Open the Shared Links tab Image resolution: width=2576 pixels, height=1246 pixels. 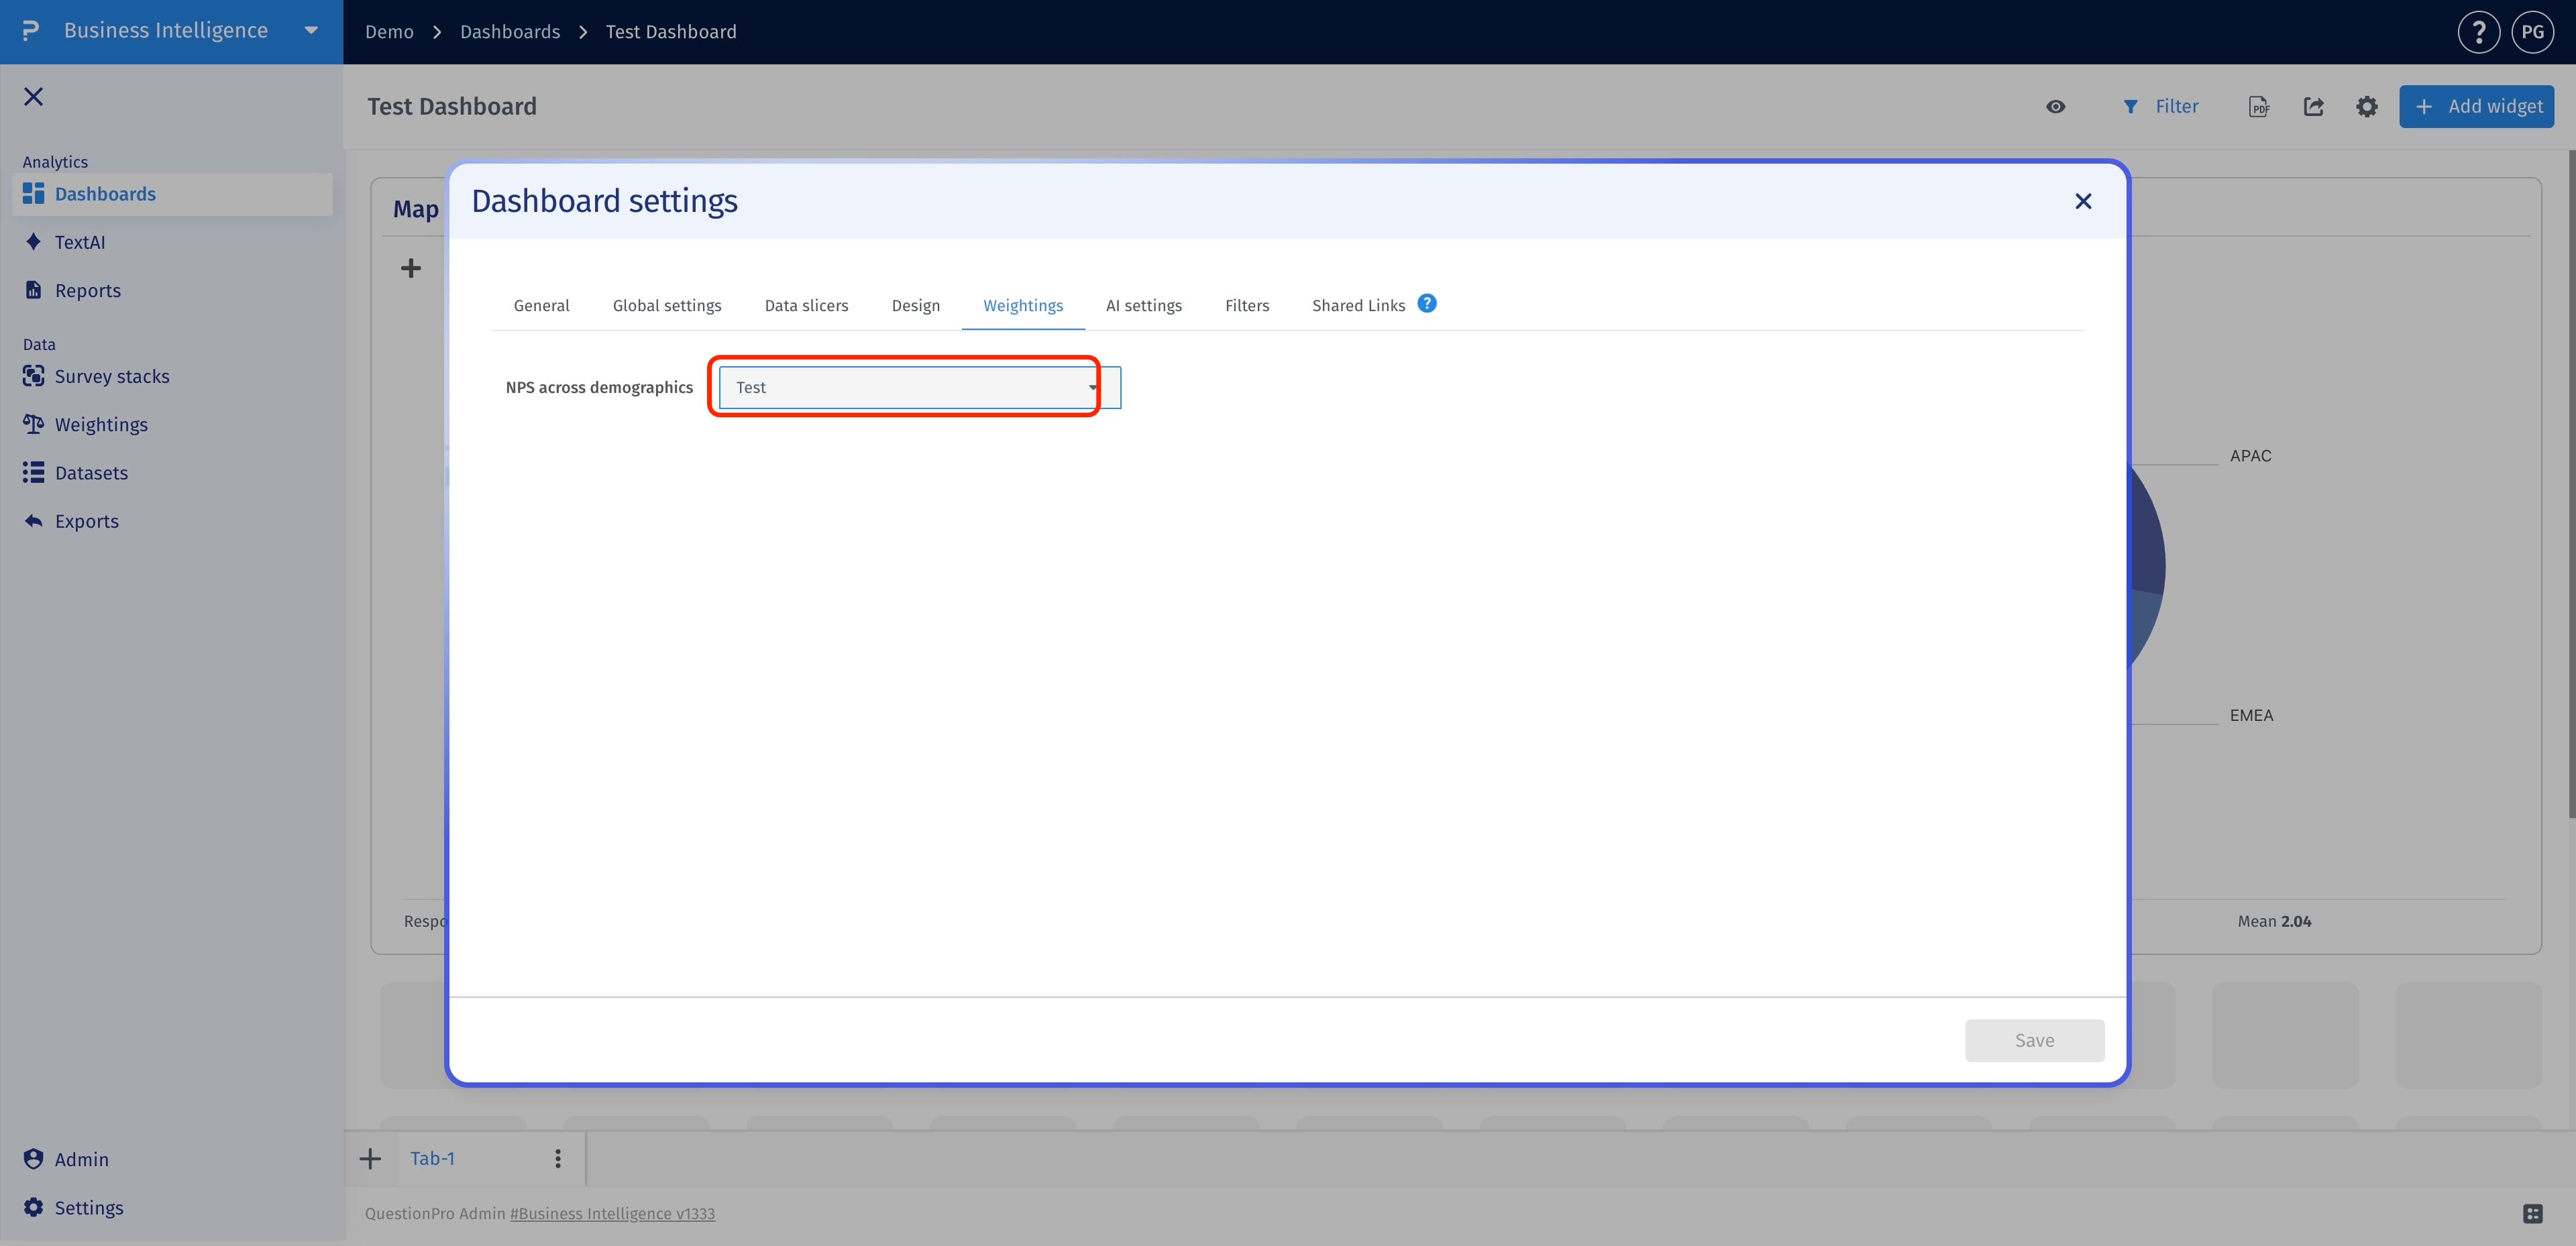(x=1358, y=305)
